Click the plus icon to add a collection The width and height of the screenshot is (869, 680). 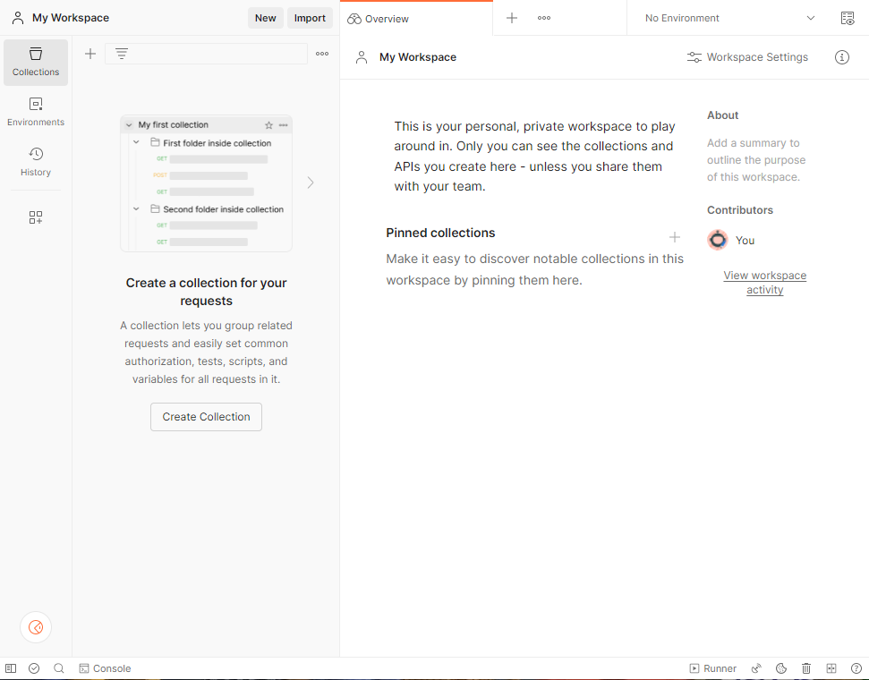[90, 54]
